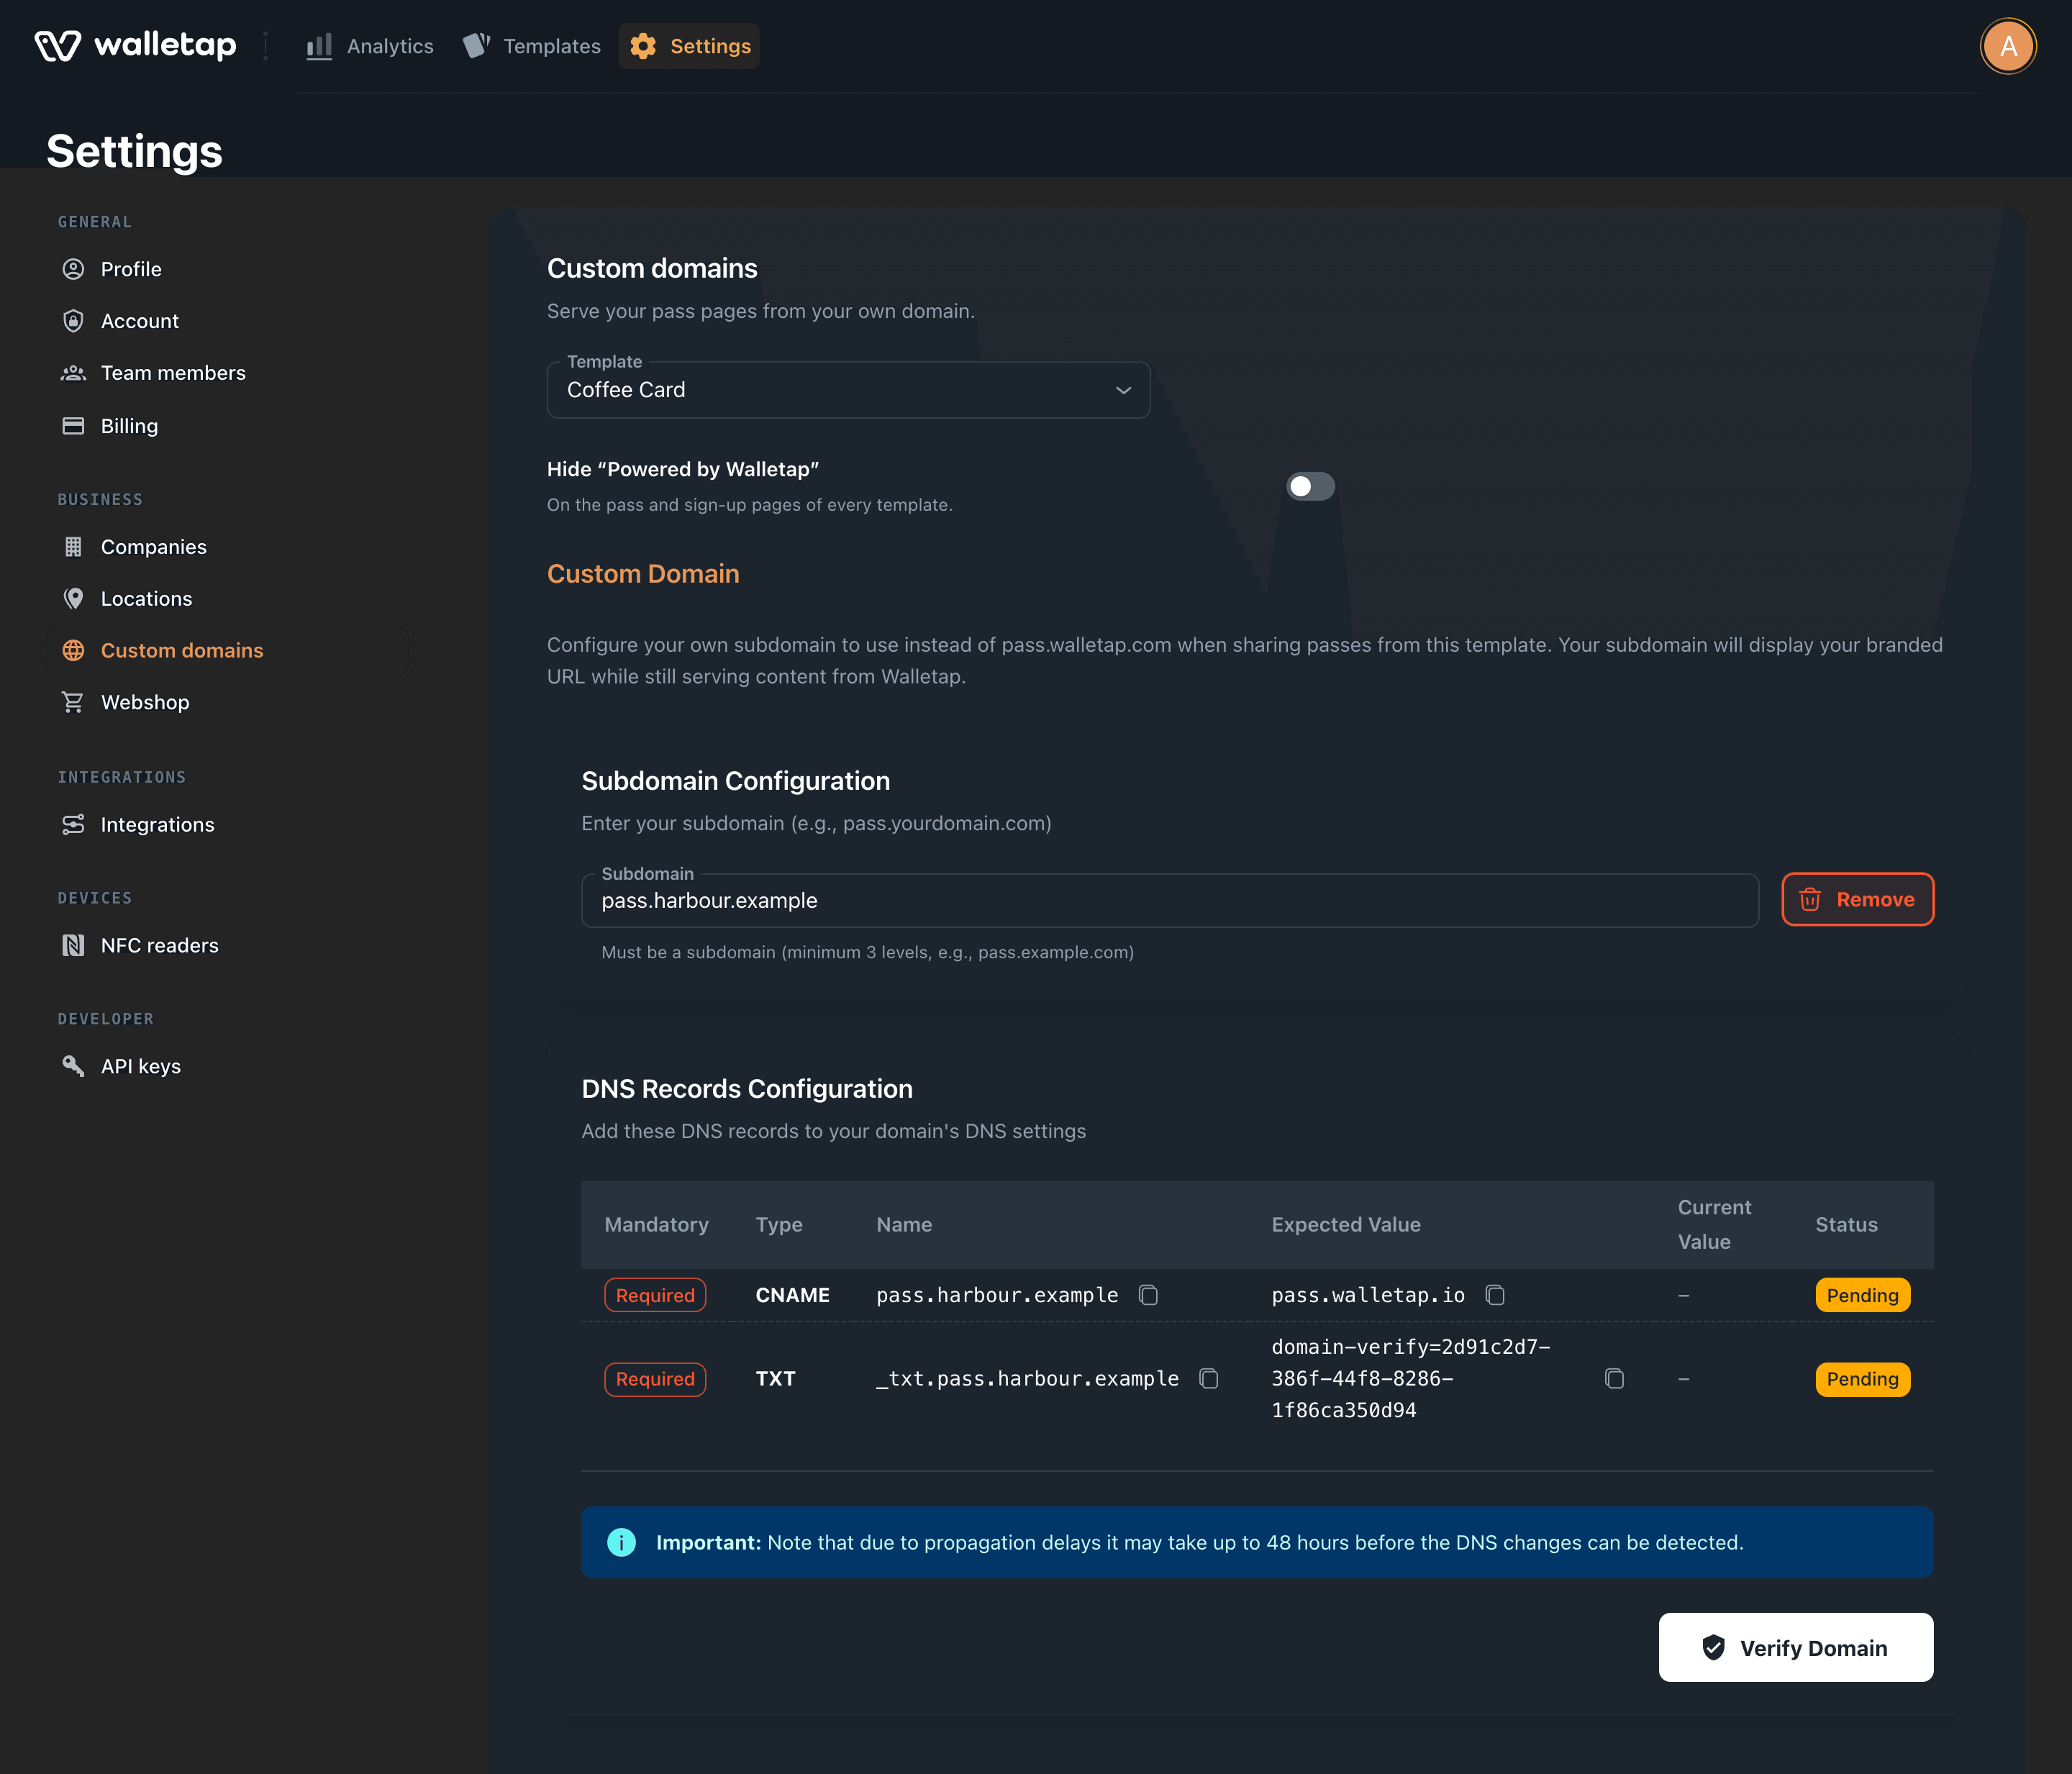Copy CNAME record name pass.harbour.example
2072x1774 pixels.
[1148, 1295]
